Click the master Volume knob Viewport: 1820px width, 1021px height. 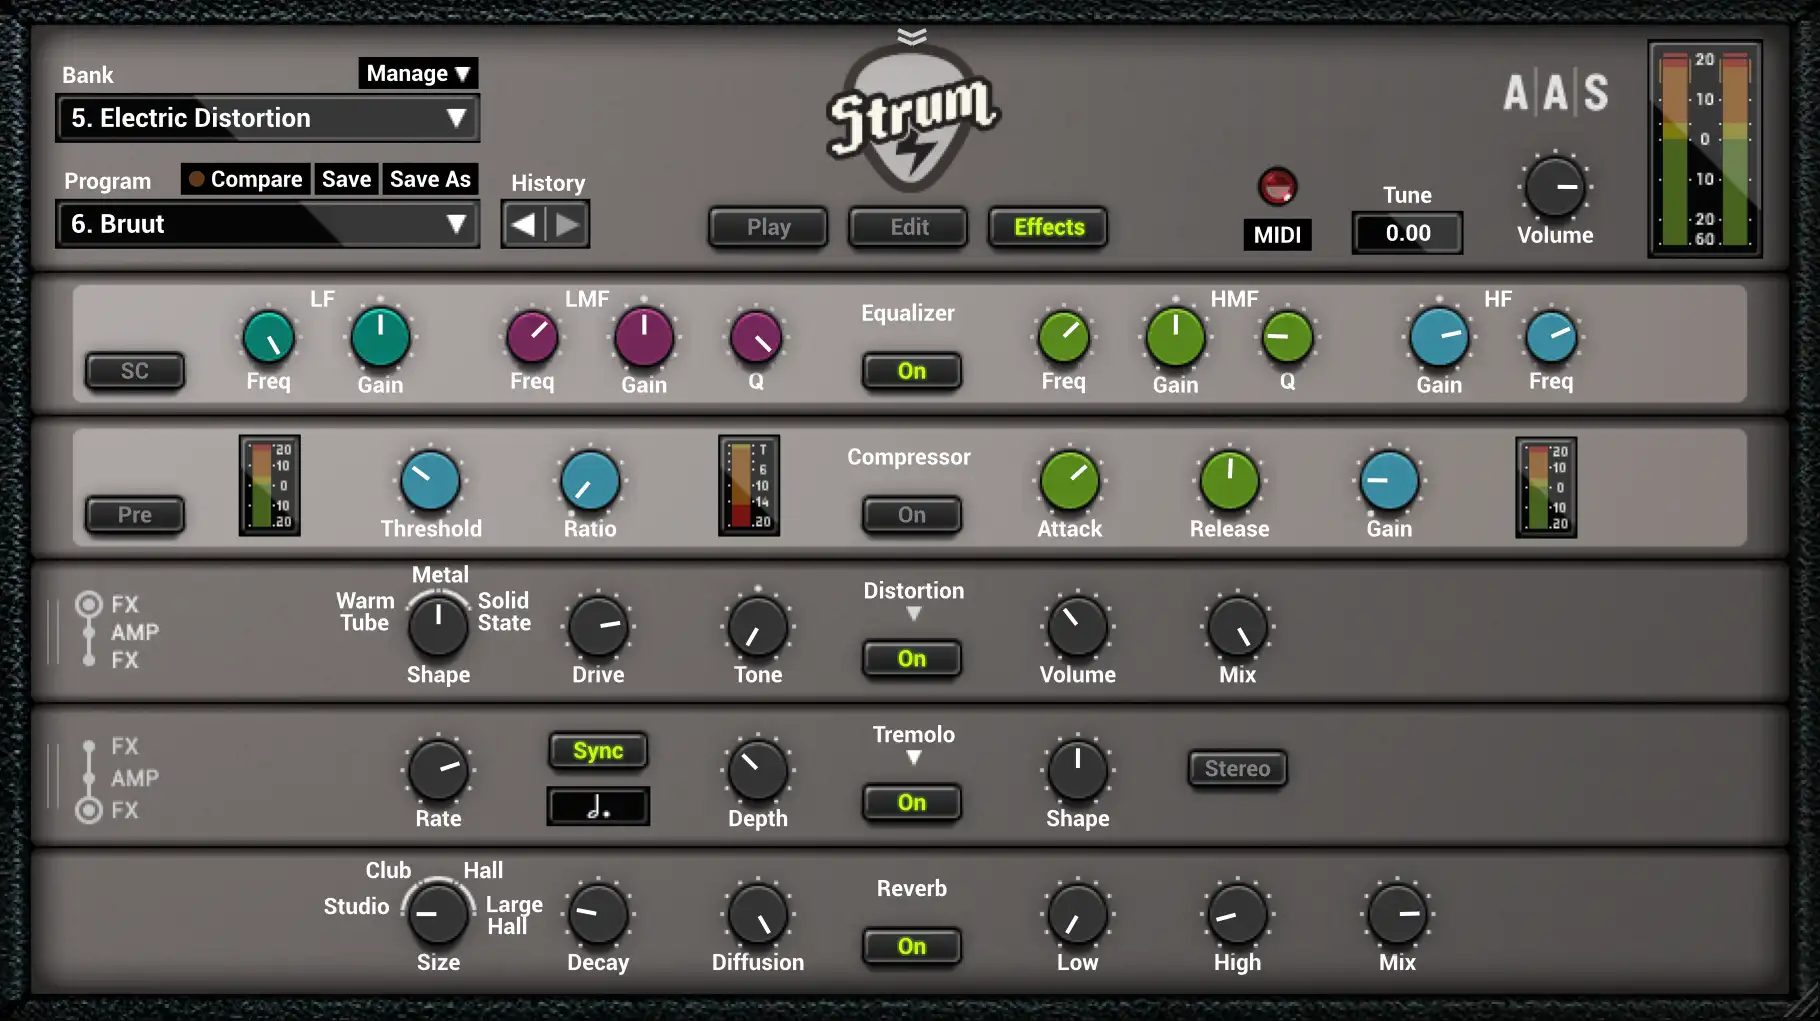click(1555, 187)
